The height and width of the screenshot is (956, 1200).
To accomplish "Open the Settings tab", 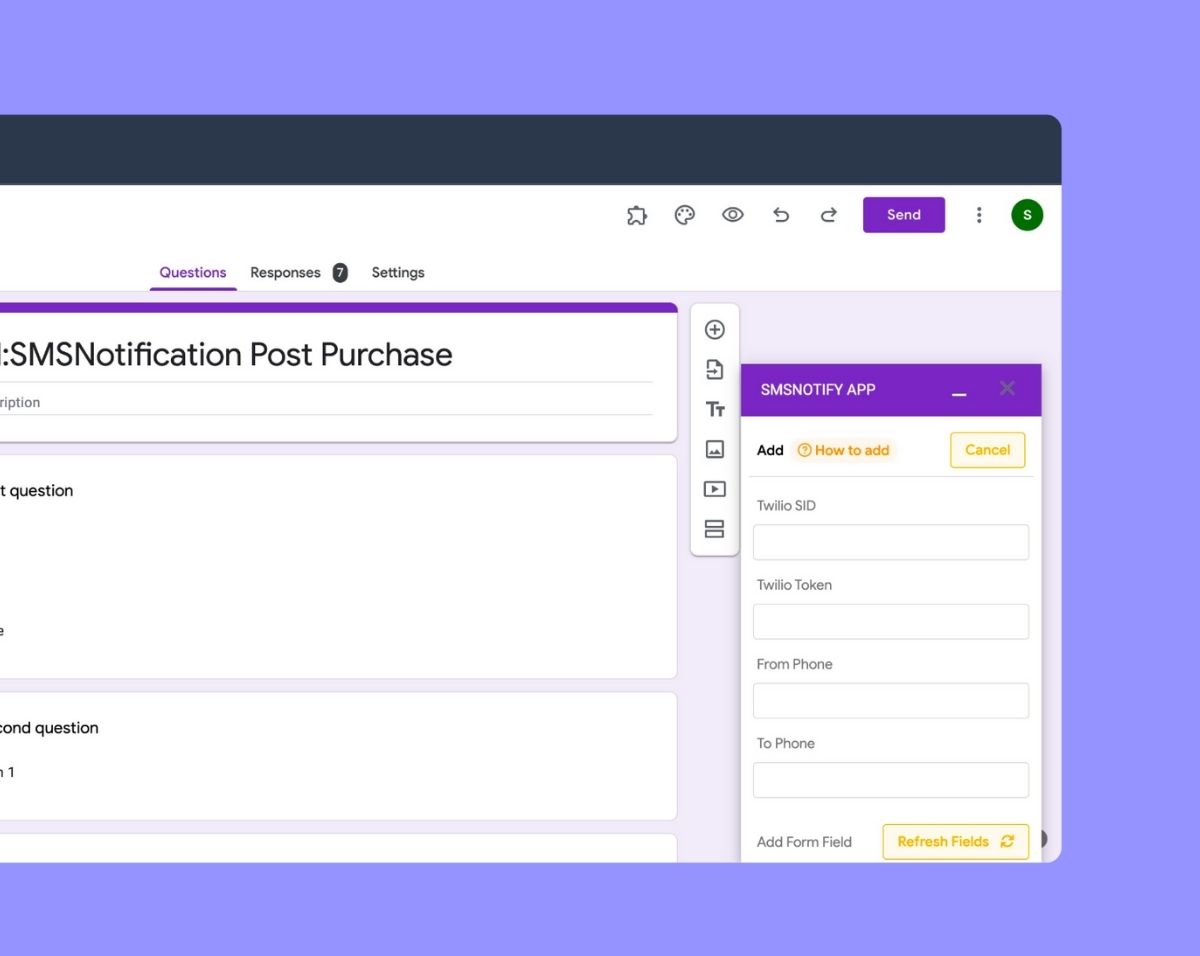I will tap(398, 273).
